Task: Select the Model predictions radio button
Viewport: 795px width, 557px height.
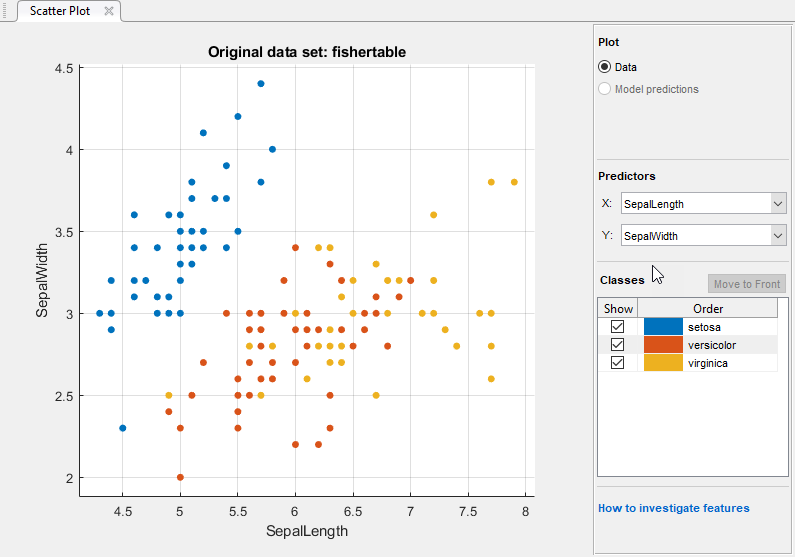Action: pyautogui.click(x=604, y=89)
